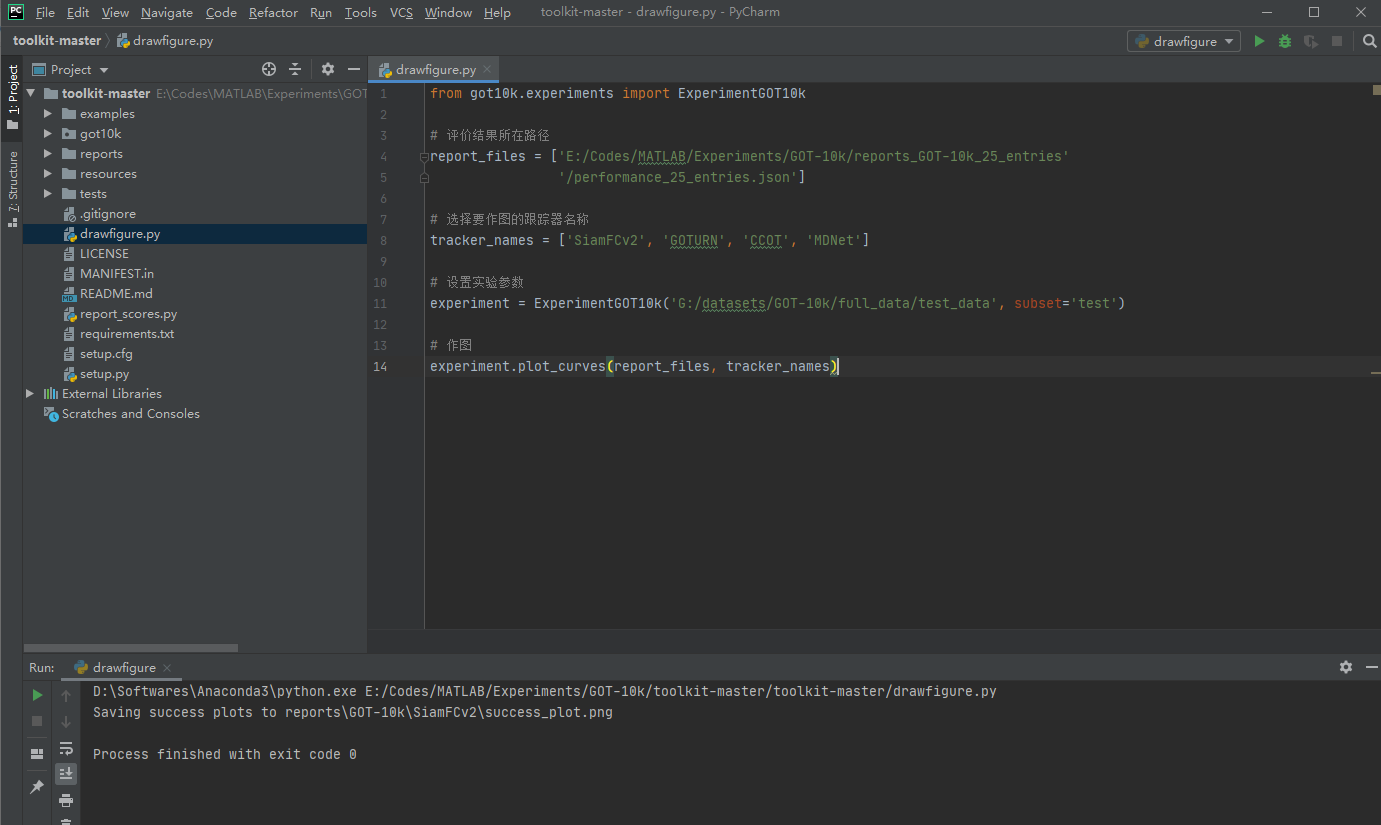The image size is (1381, 825).
Task: Run with coverage icon in top toolbar
Action: point(1311,41)
